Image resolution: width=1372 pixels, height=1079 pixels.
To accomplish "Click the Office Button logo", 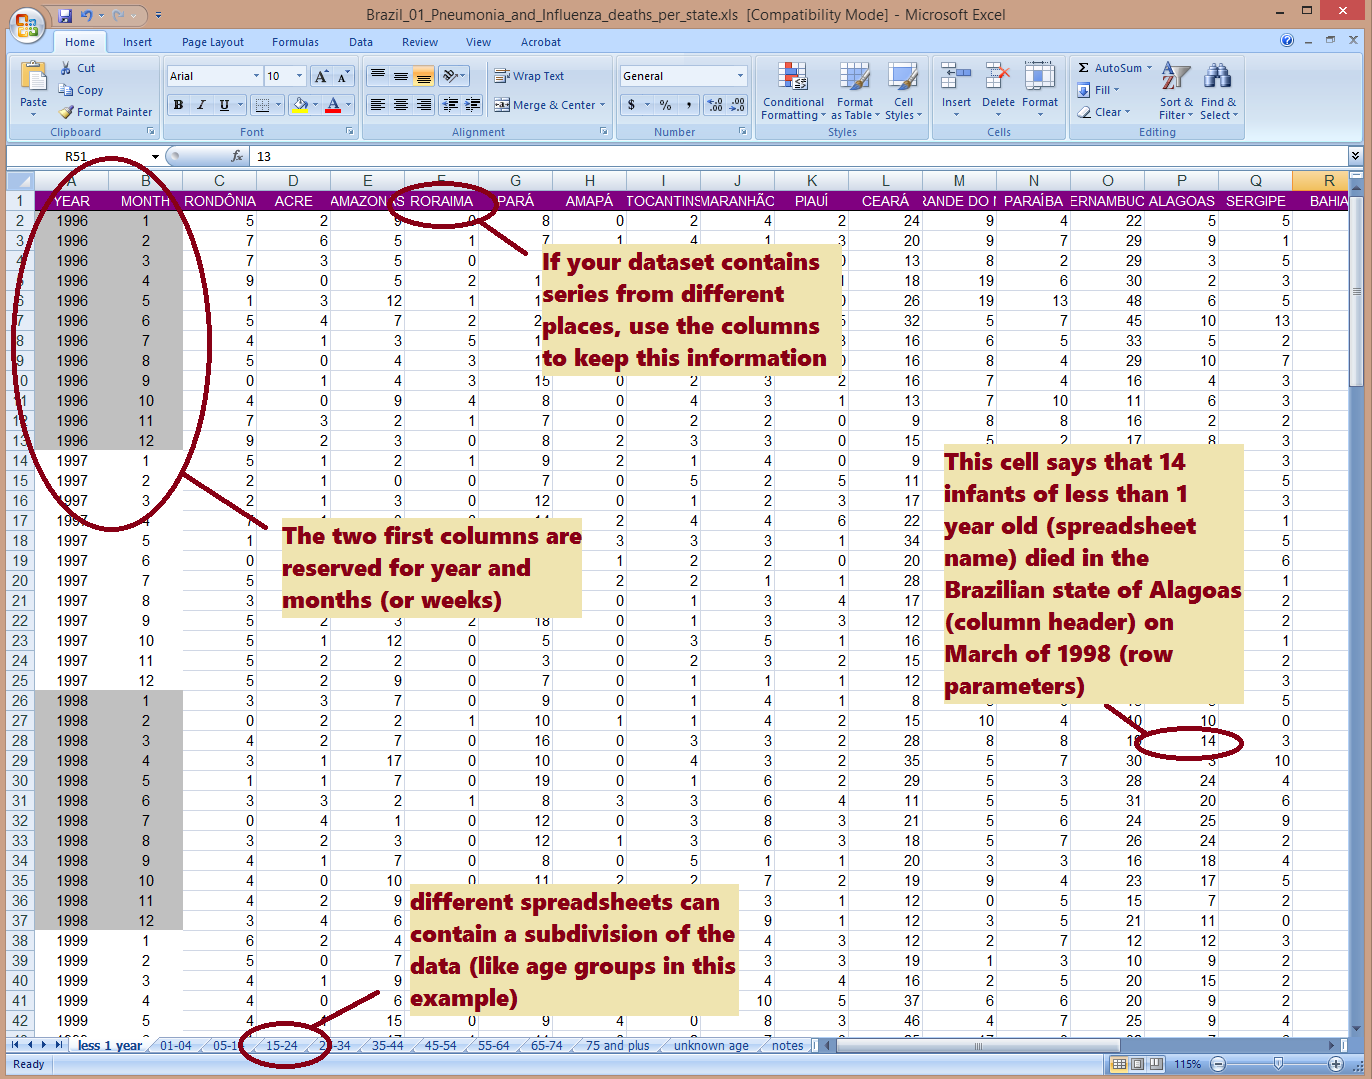I will [27, 25].
